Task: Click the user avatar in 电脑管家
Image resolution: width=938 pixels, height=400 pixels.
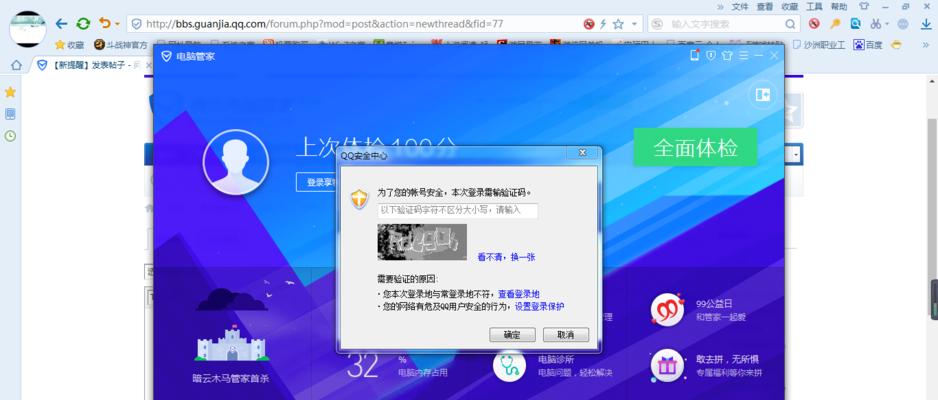Action: (236, 161)
